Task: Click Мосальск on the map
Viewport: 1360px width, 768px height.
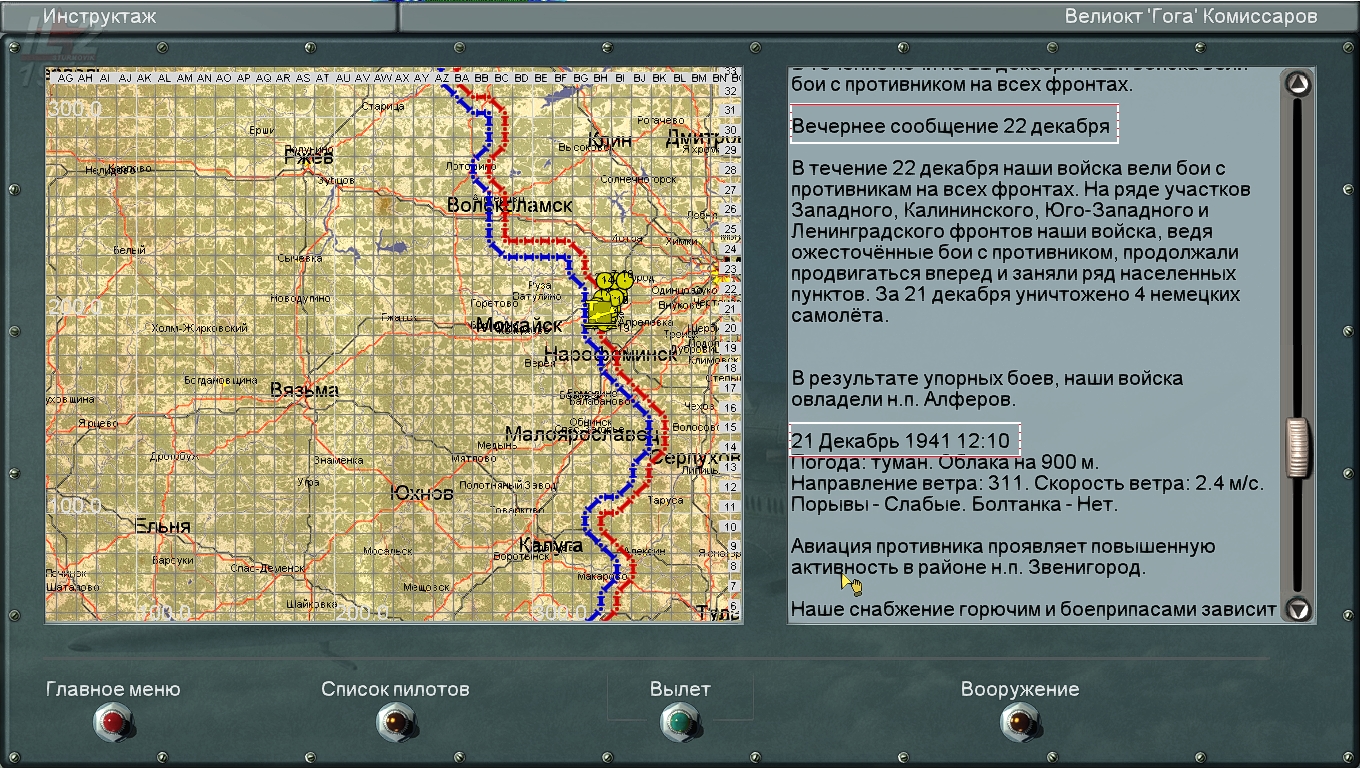Action: (x=387, y=551)
